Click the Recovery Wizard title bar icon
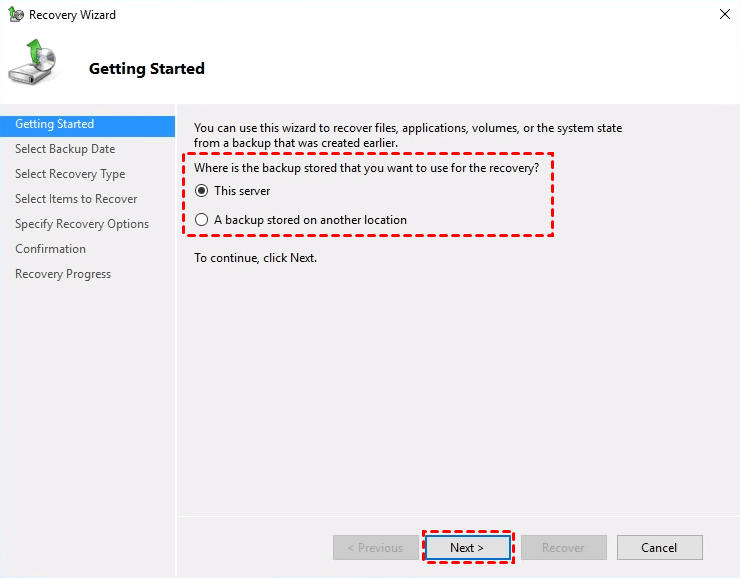Screen dimensions: 740x578 click(16, 15)
